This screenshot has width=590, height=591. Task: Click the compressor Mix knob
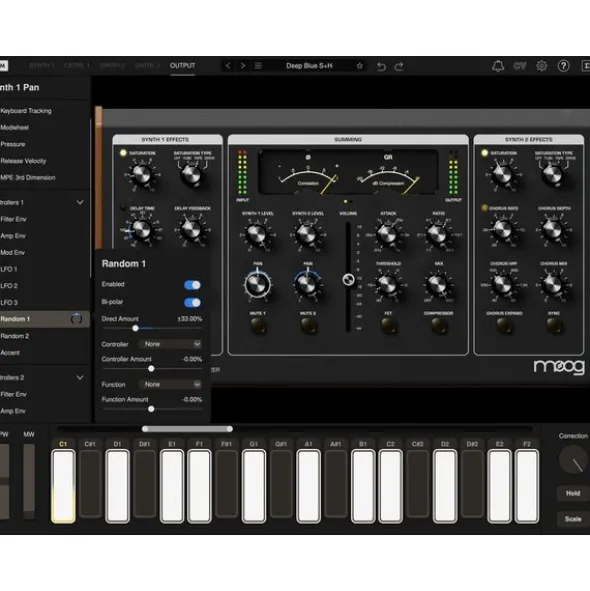(x=438, y=285)
